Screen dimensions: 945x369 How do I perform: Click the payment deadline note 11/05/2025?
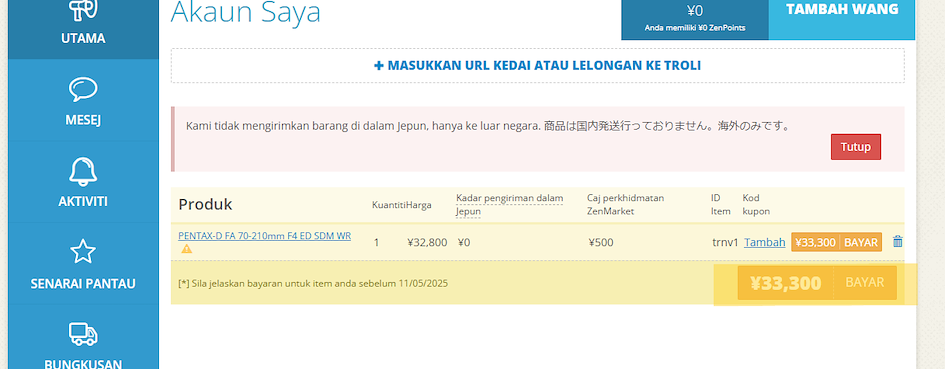click(313, 283)
